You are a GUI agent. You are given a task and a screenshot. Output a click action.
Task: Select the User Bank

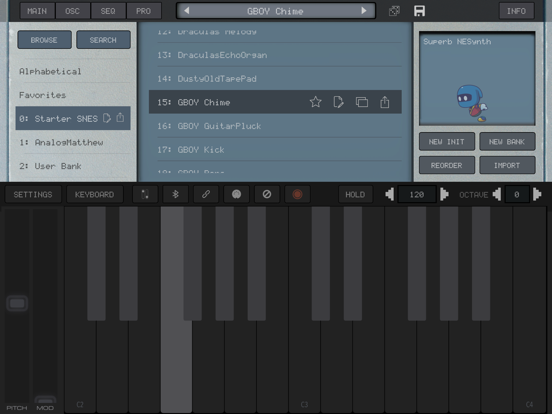coord(73,166)
